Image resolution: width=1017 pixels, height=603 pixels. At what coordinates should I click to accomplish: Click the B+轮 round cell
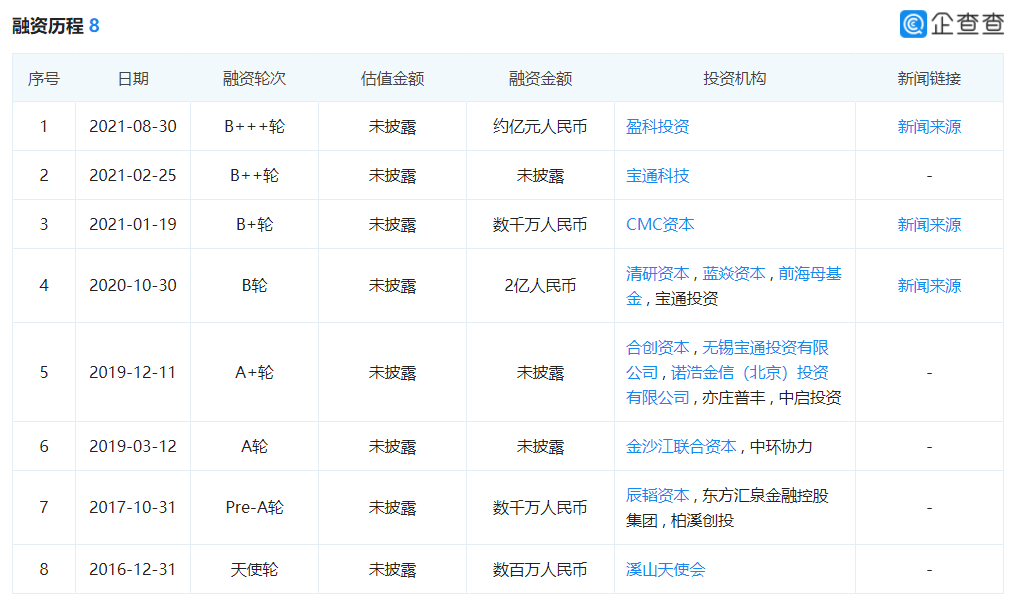[254, 224]
